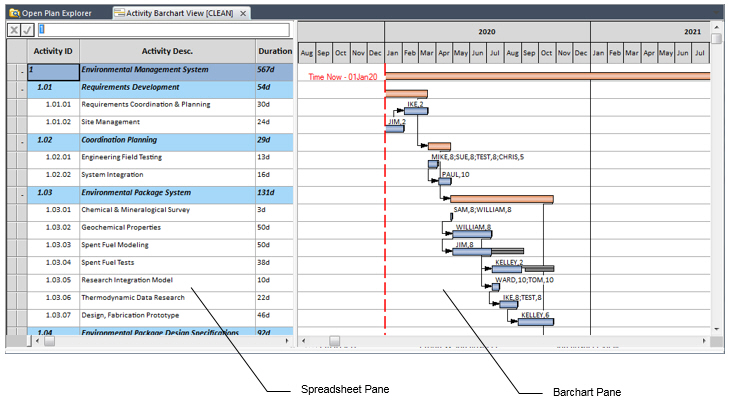Click the Activity ID column header
Screen dimensions: 731x406
[x=53, y=51]
